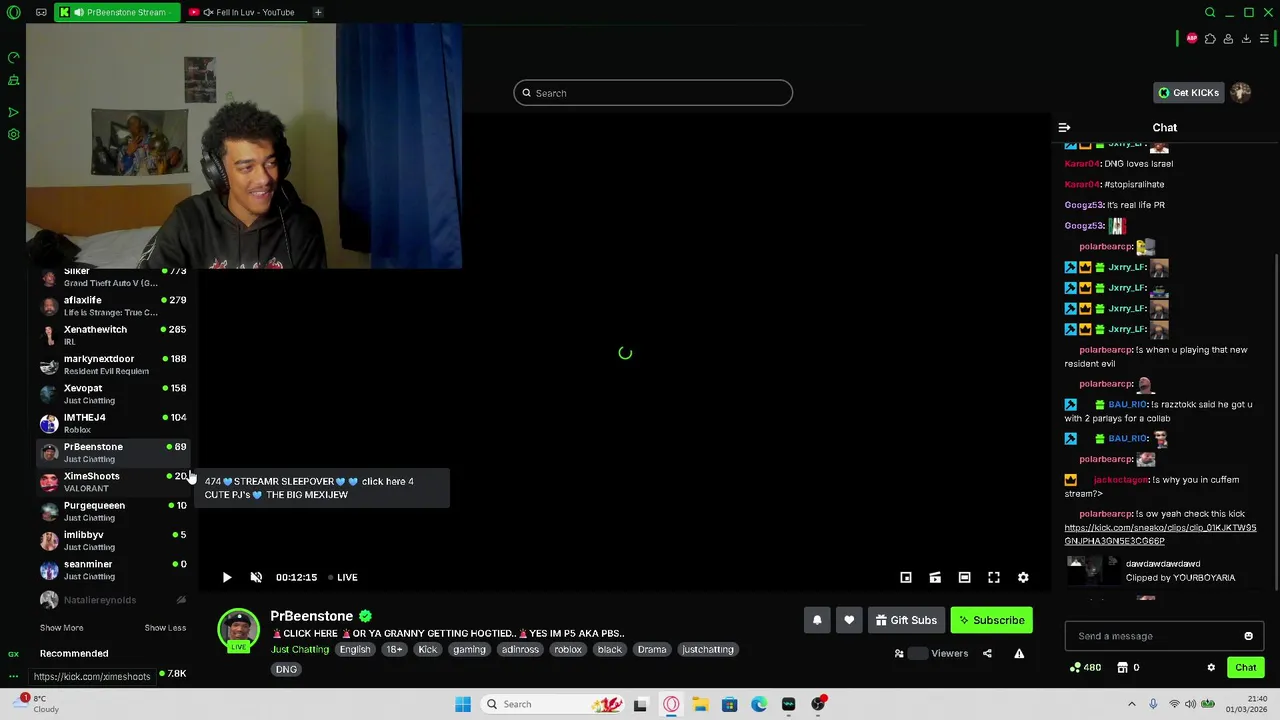Click the green Subscribe button
Screen dimensions: 1280x720
point(991,620)
